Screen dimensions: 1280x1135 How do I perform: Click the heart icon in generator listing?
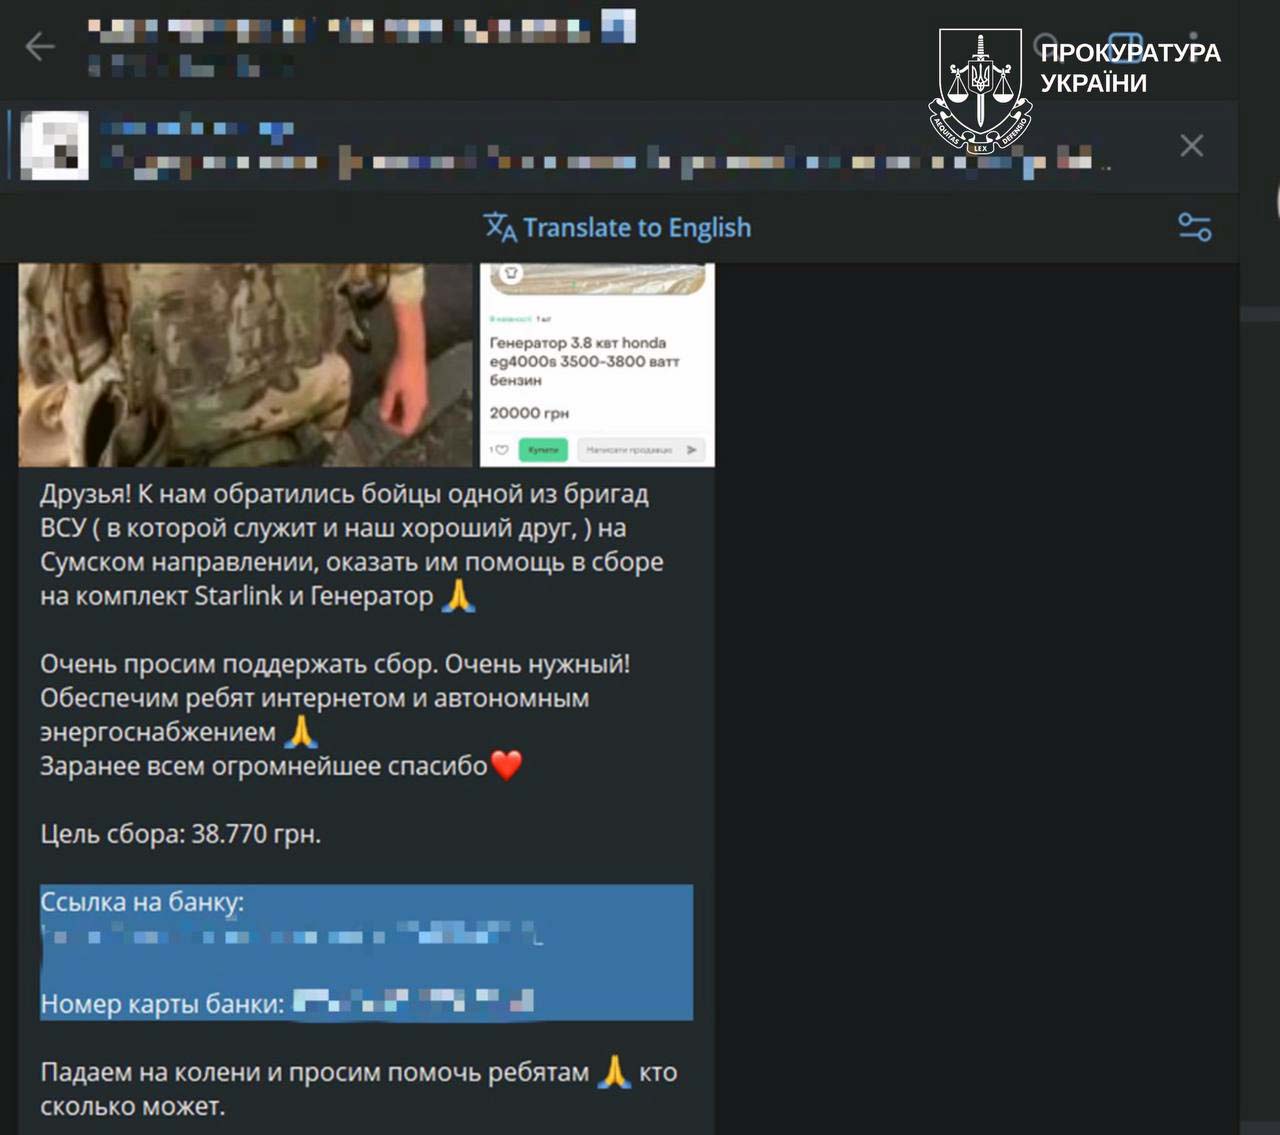point(500,450)
